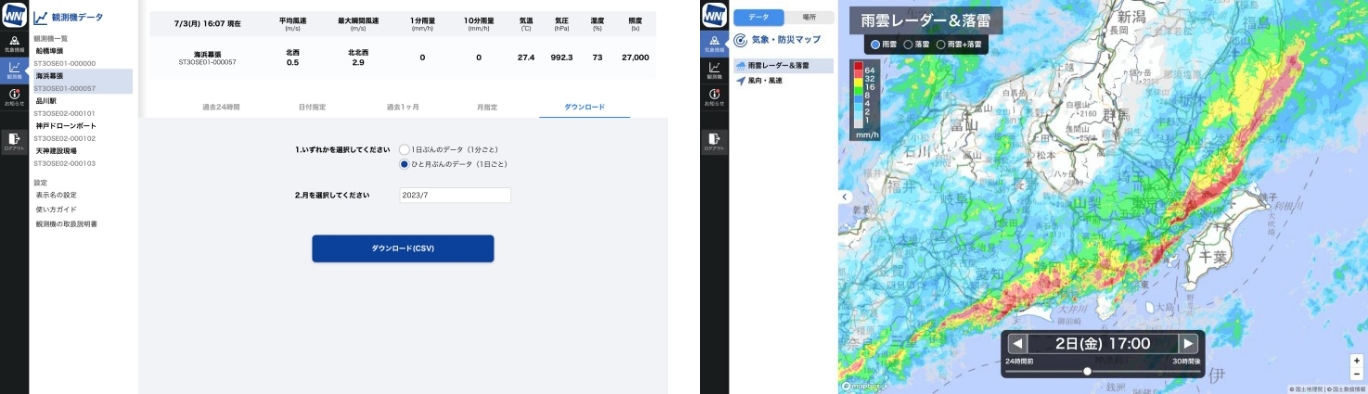Viewport: 1368px width, 394px height.
Task: Choose 1日ぶんのデータ (1分ごと) radio
Action: click(404, 149)
